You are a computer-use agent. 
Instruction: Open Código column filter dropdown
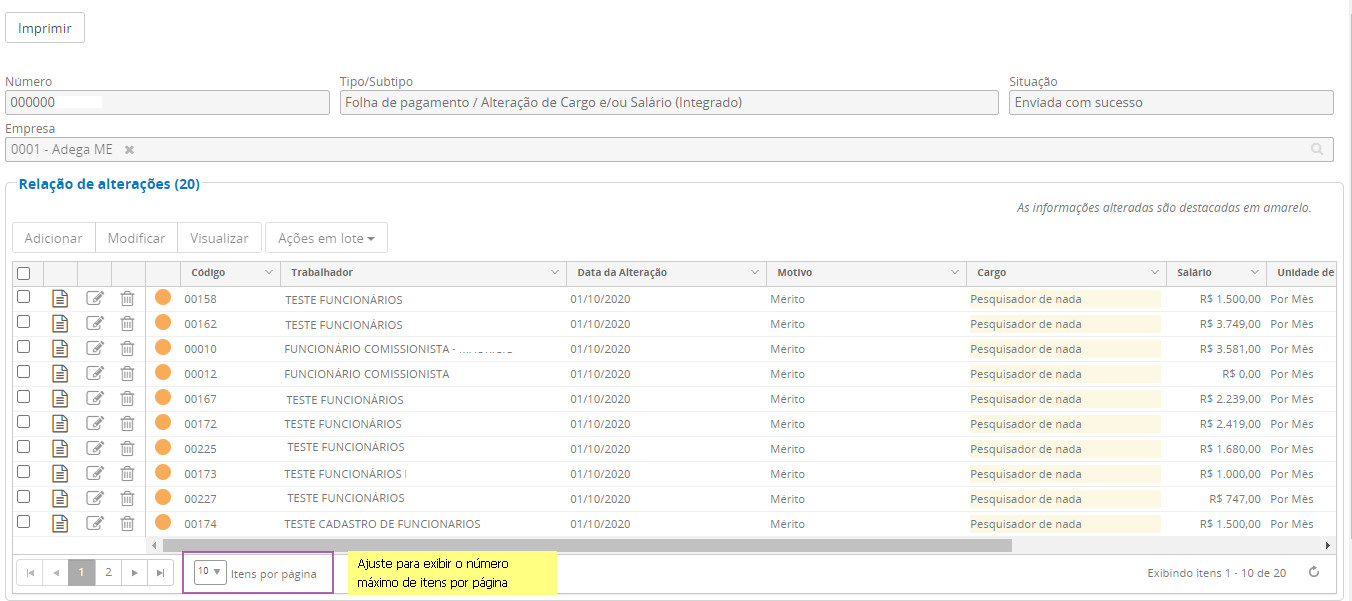pyautogui.click(x=268, y=273)
